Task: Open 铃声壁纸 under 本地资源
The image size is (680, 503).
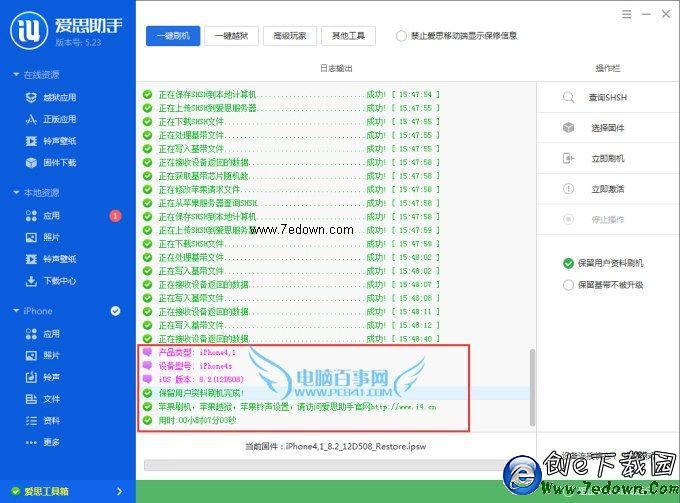Action: click(x=51, y=259)
